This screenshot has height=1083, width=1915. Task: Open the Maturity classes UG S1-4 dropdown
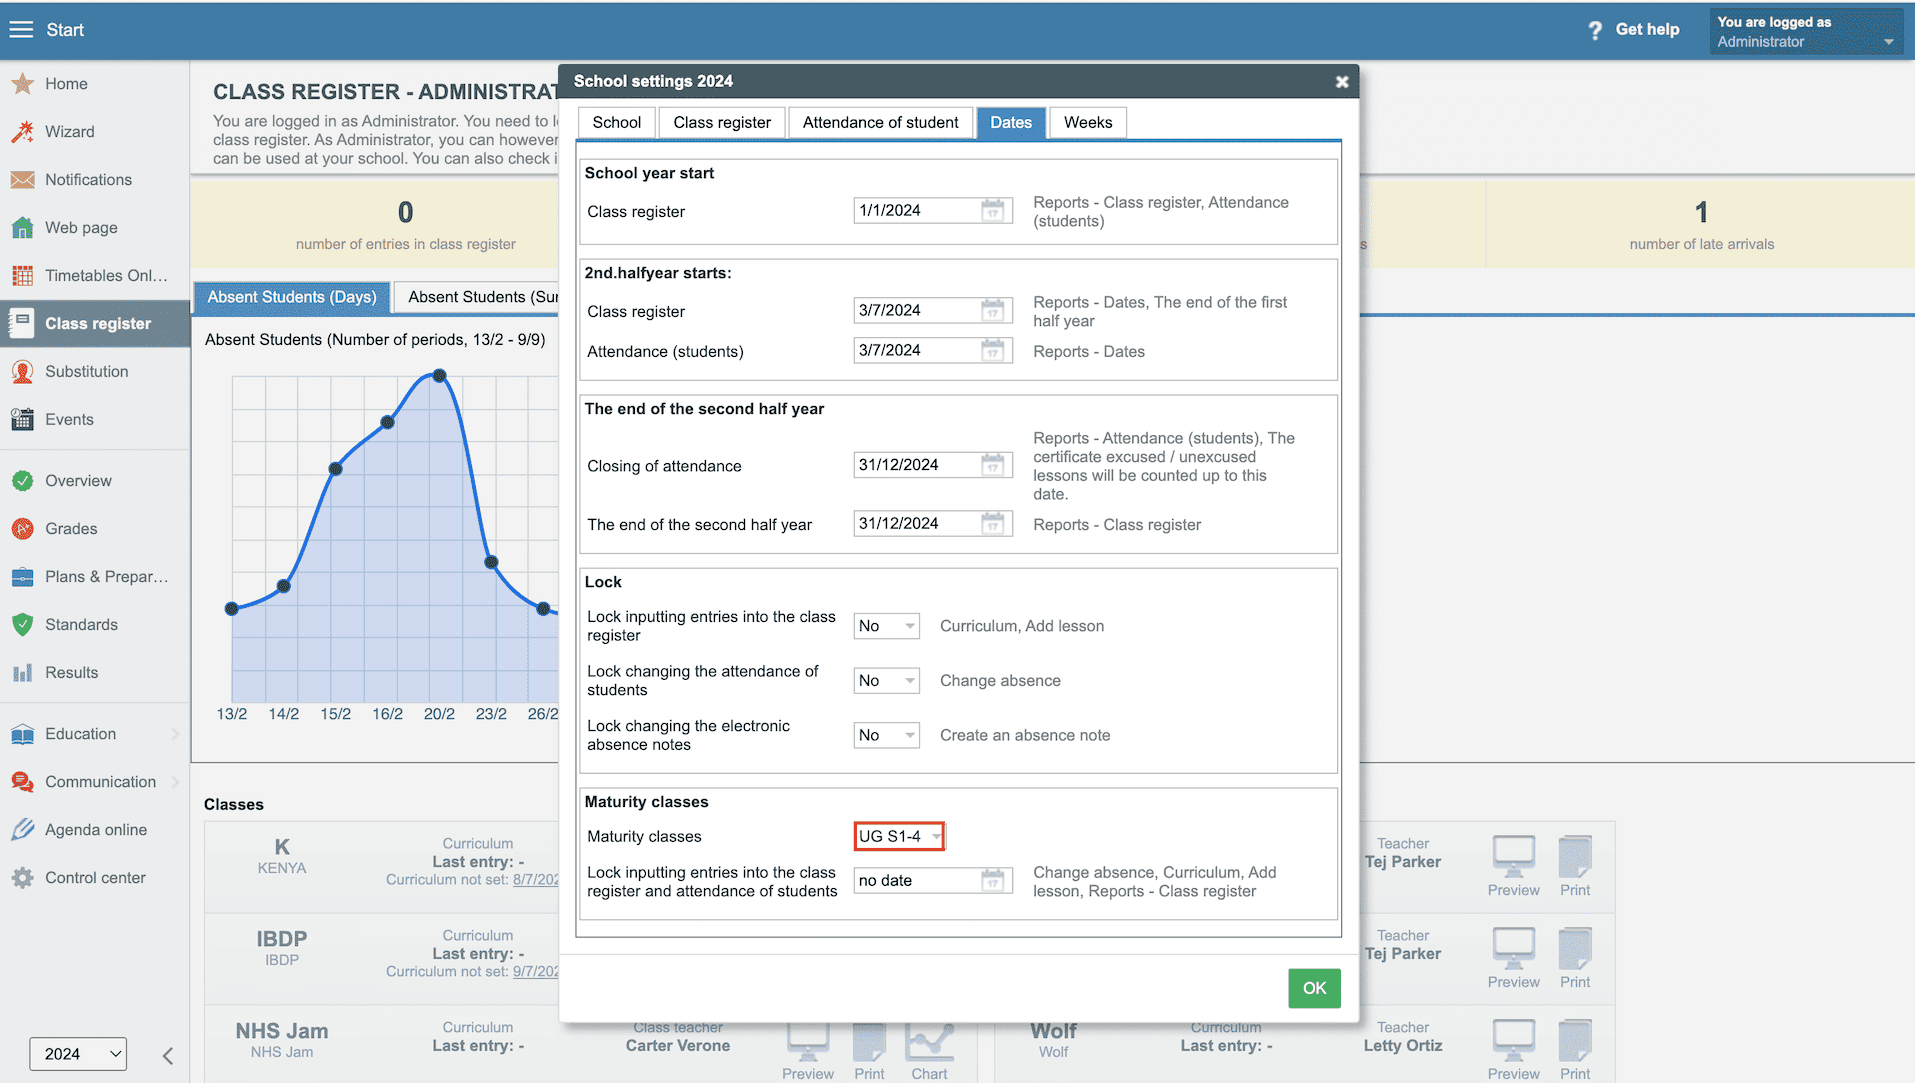click(899, 837)
